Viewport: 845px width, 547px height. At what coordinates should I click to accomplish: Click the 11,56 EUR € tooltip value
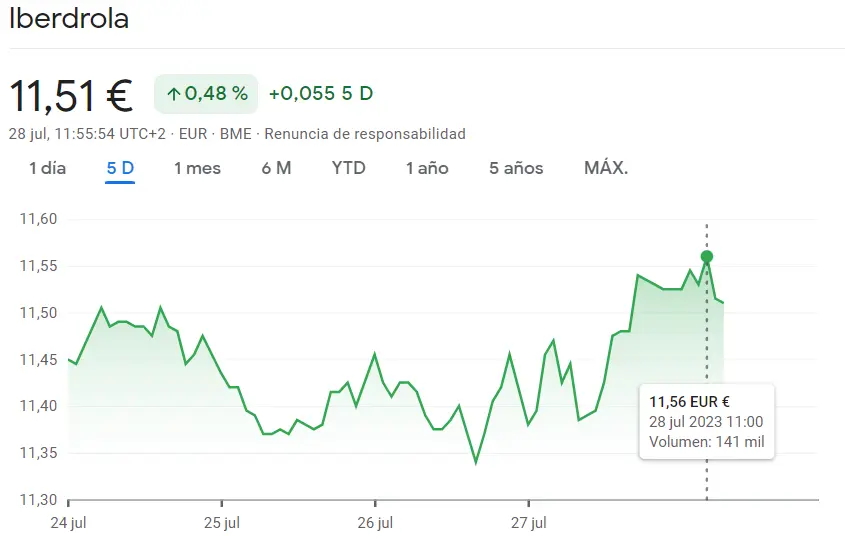(689, 402)
